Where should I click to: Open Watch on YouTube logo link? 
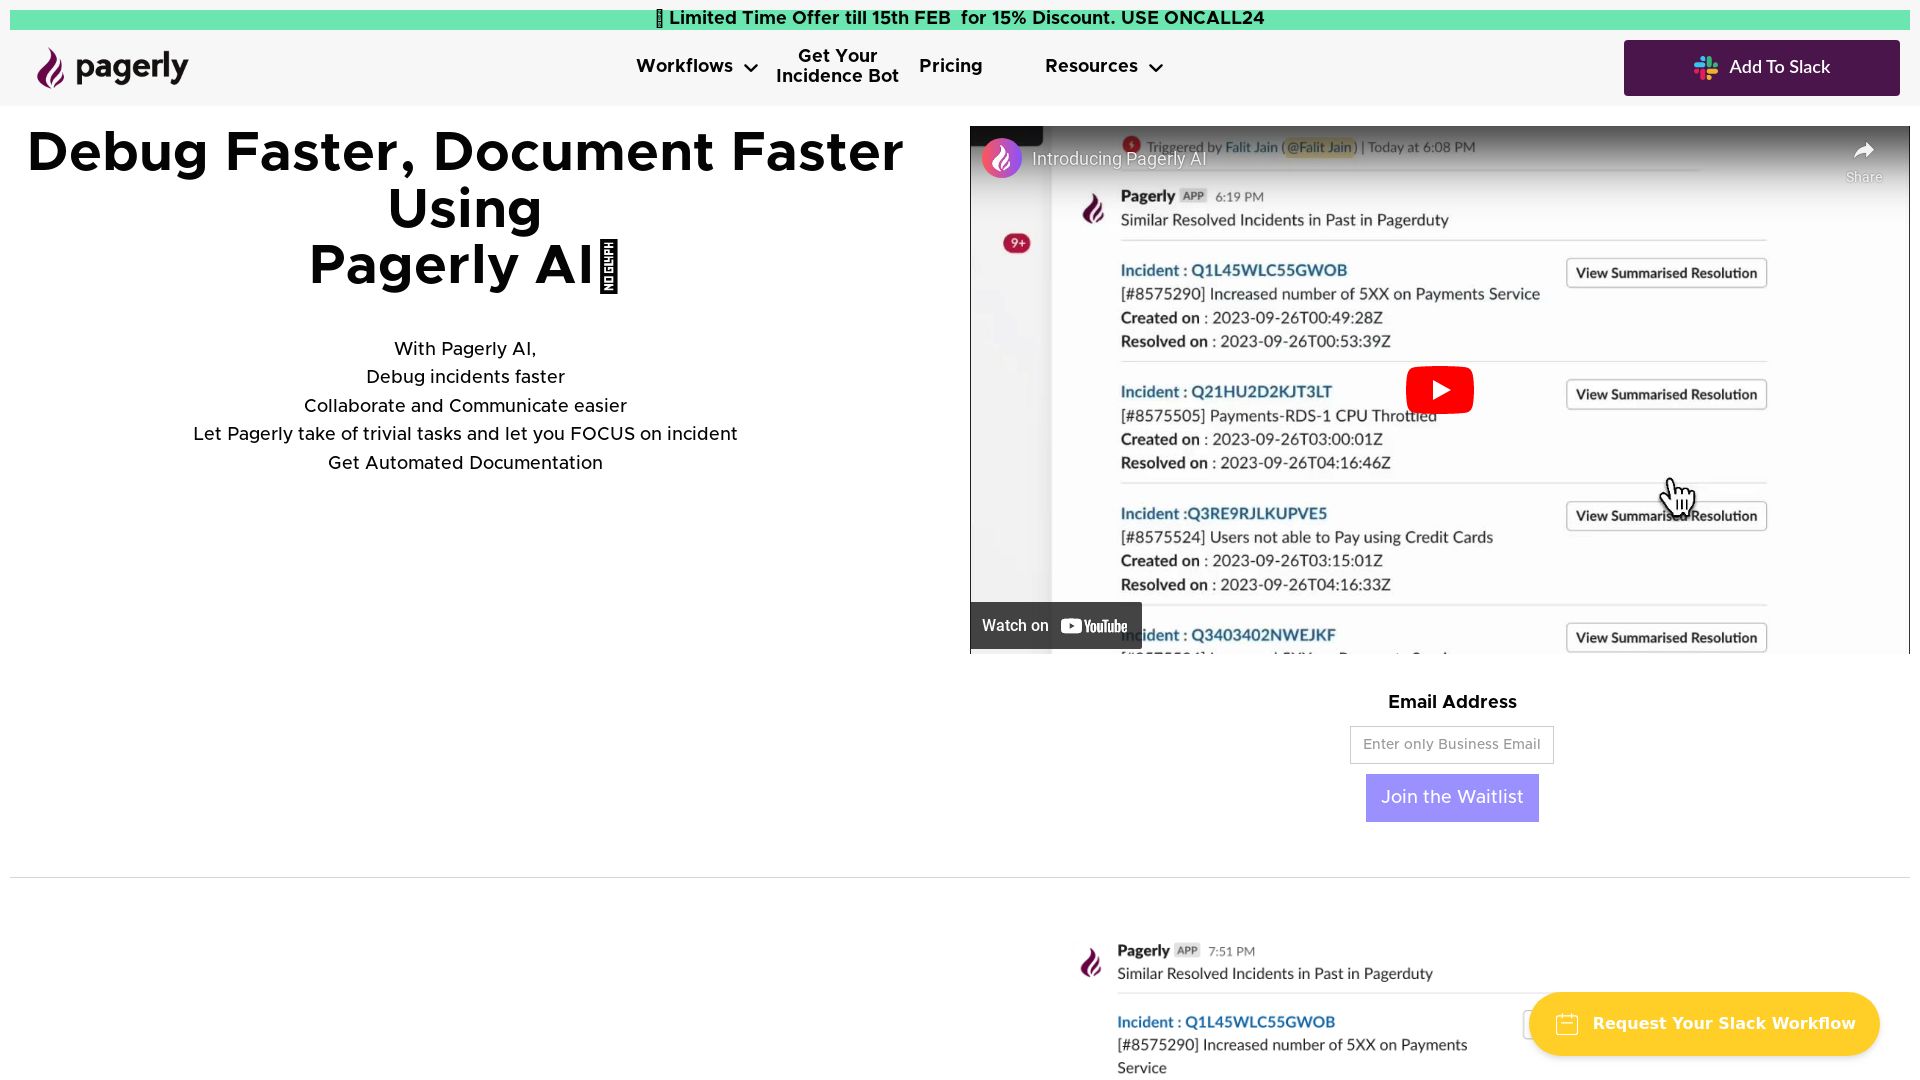click(x=1093, y=626)
